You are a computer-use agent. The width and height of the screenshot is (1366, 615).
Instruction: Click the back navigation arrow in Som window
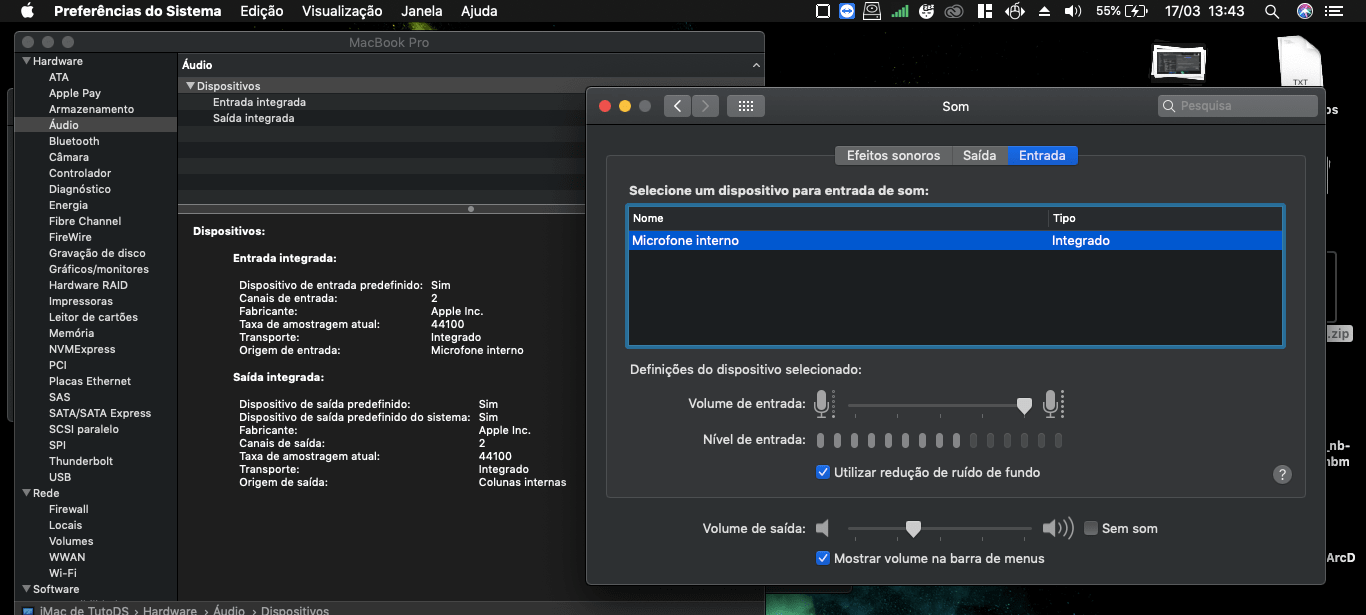675,105
